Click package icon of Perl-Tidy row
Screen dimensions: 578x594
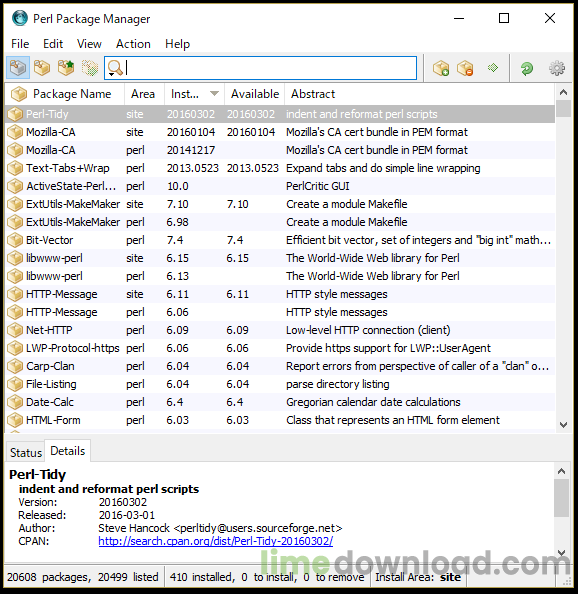pos(15,114)
